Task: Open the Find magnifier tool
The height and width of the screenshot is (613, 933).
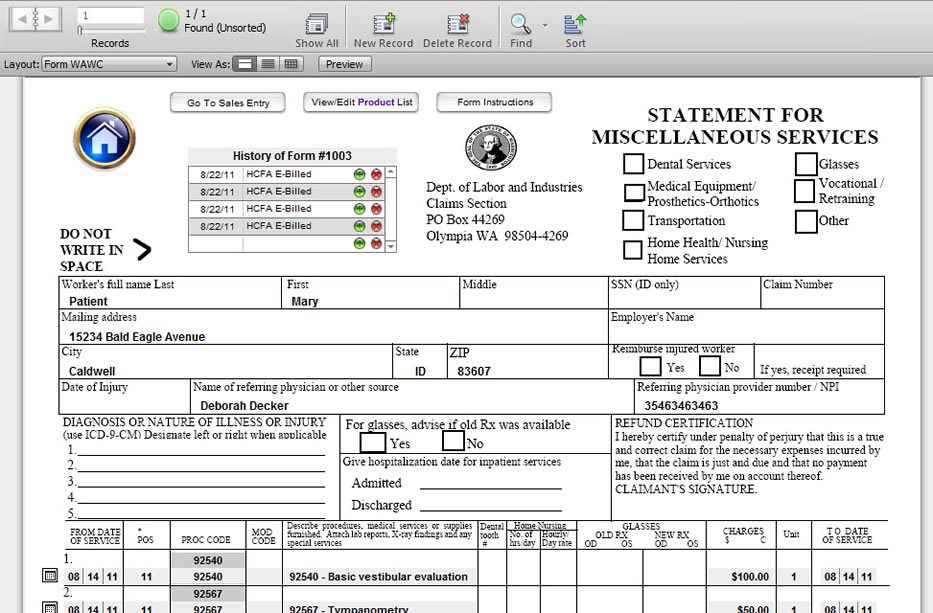Action: 521,24
